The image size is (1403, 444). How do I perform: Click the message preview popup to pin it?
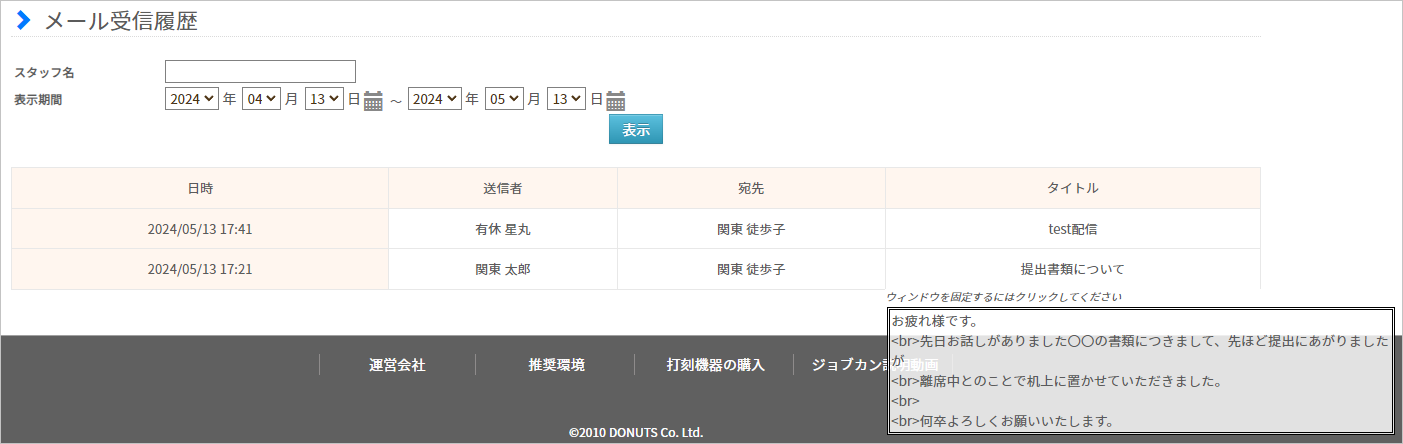pyautogui.click(x=1140, y=371)
